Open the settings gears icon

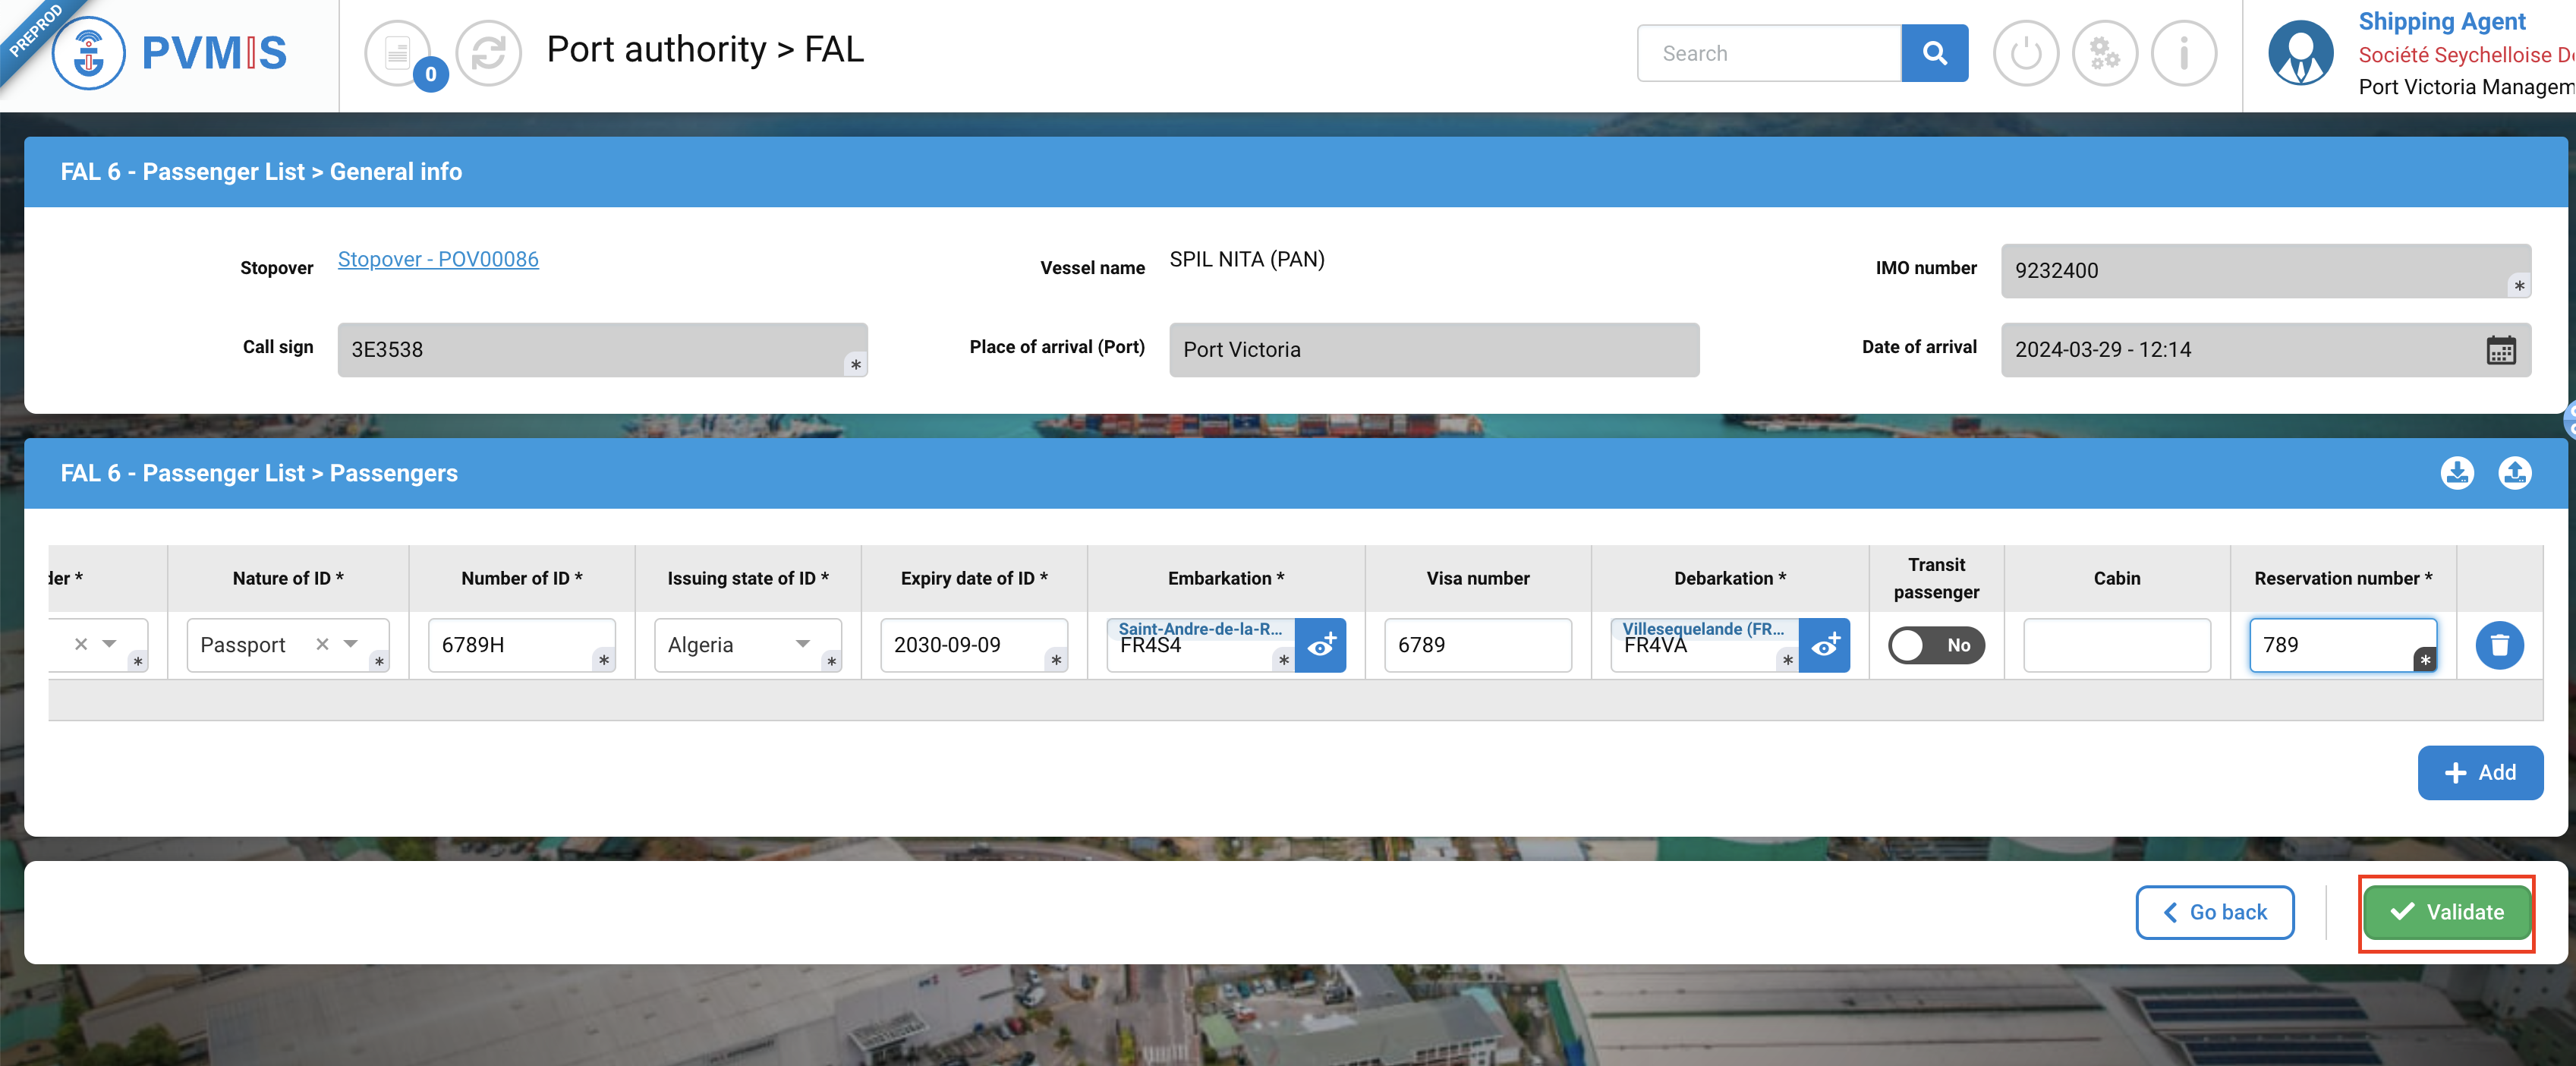click(x=2104, y=53)
